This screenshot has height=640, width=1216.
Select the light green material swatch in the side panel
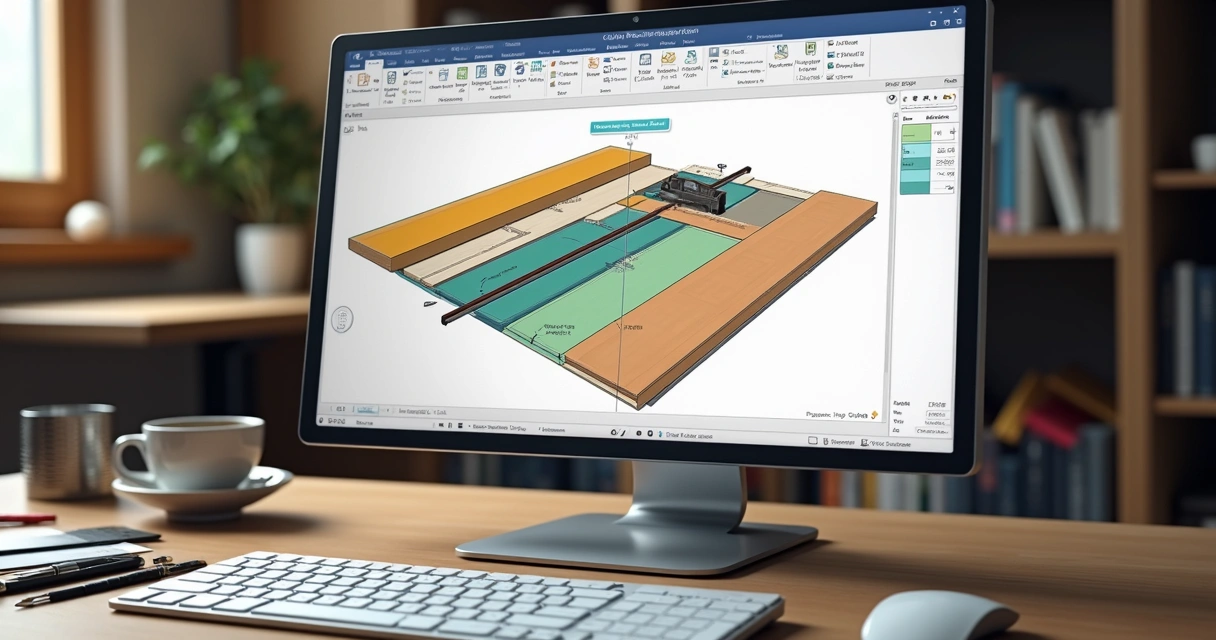pos(916,133)
